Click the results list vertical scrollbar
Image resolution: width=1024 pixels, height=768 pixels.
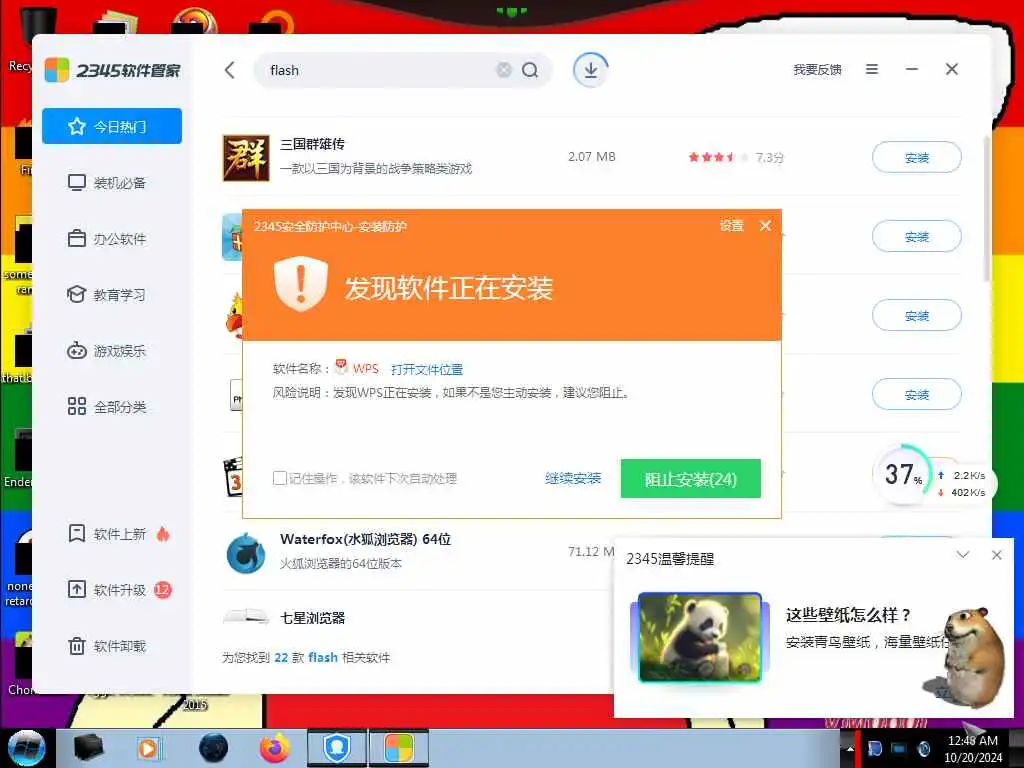[987, 208]
